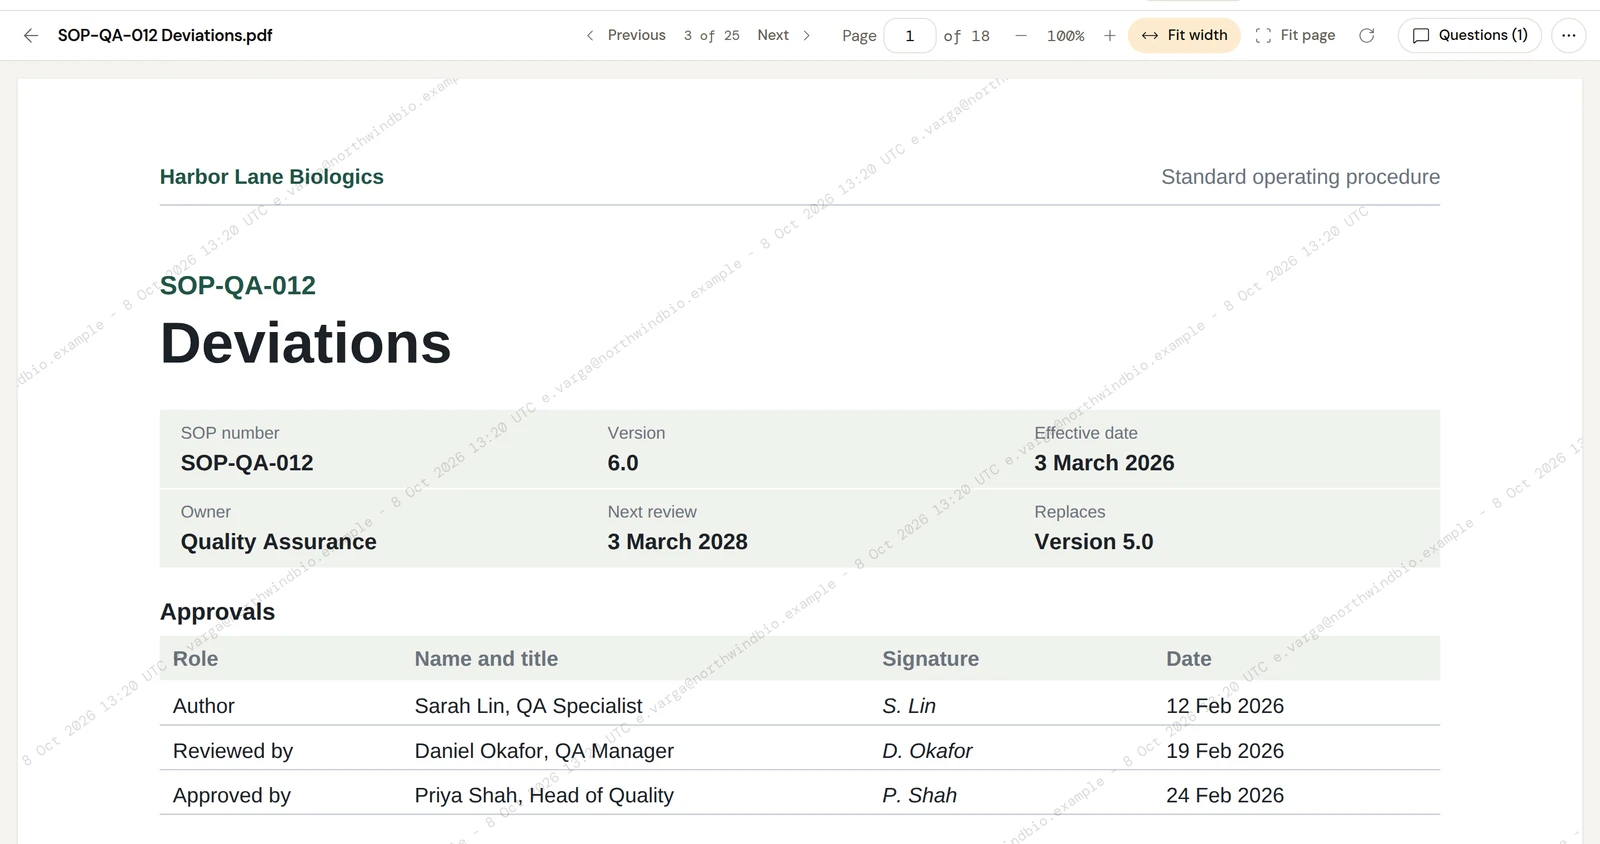Click the Approvals section heading
Image resolution: width=1600 pixels, height=844 pixels.
[218, 612]
